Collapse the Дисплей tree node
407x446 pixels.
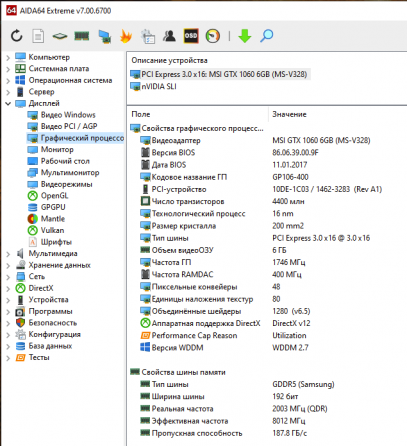[8, 104]
